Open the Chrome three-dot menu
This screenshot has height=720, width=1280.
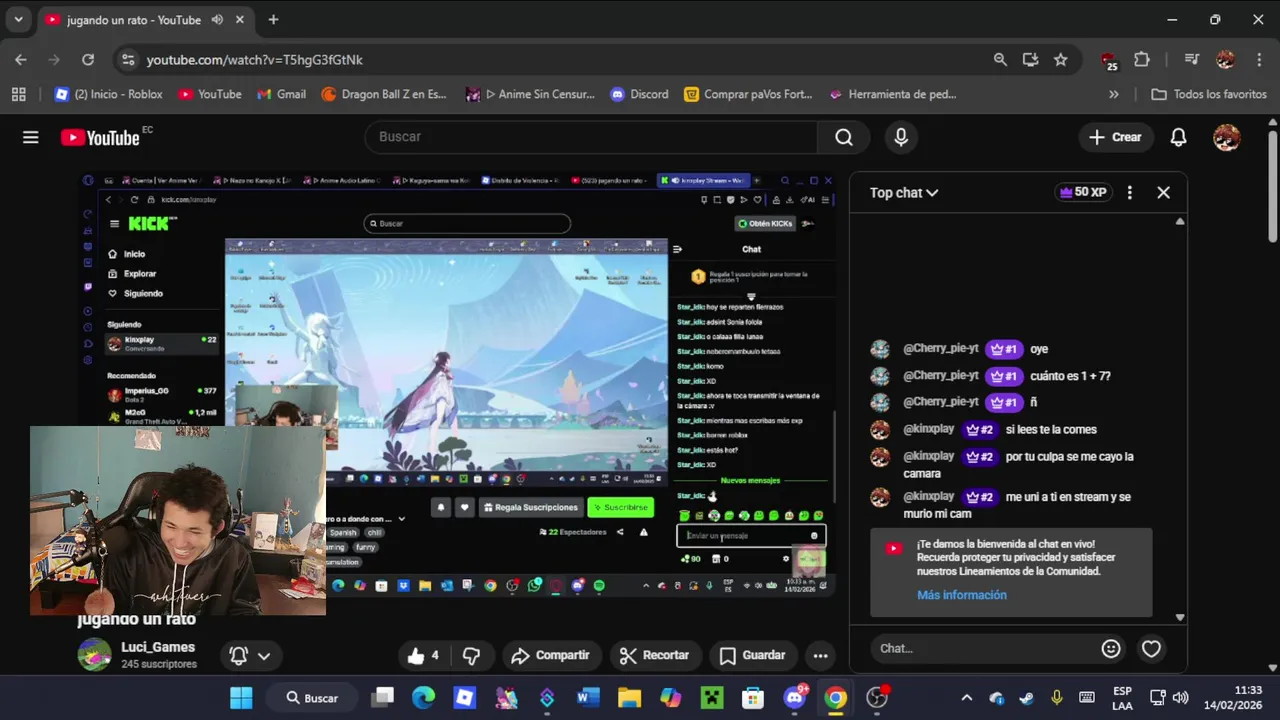(1259, 60)
